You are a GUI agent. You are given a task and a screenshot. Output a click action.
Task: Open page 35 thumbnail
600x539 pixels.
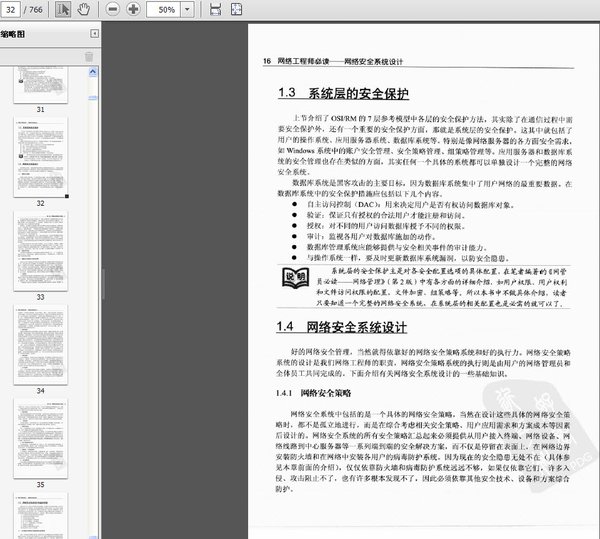41,438
